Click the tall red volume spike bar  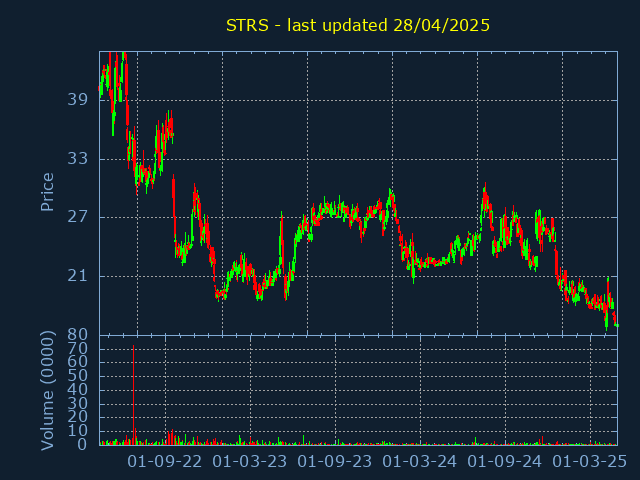click(x=133, y=395)
